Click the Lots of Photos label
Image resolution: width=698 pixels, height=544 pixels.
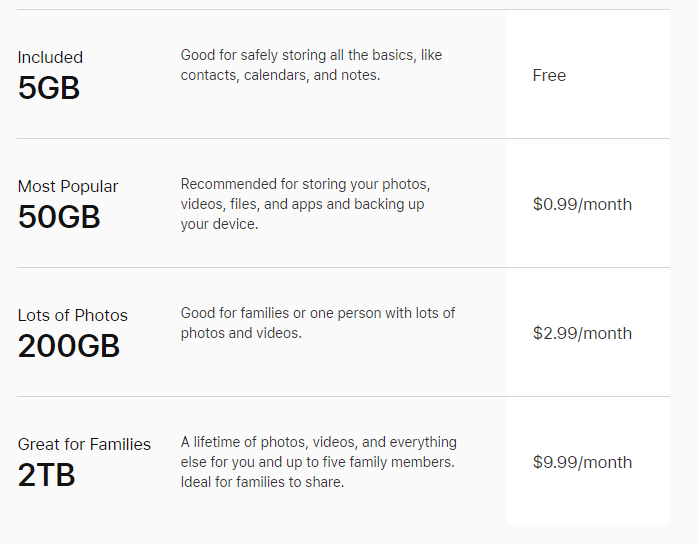[x=73, y=316]
